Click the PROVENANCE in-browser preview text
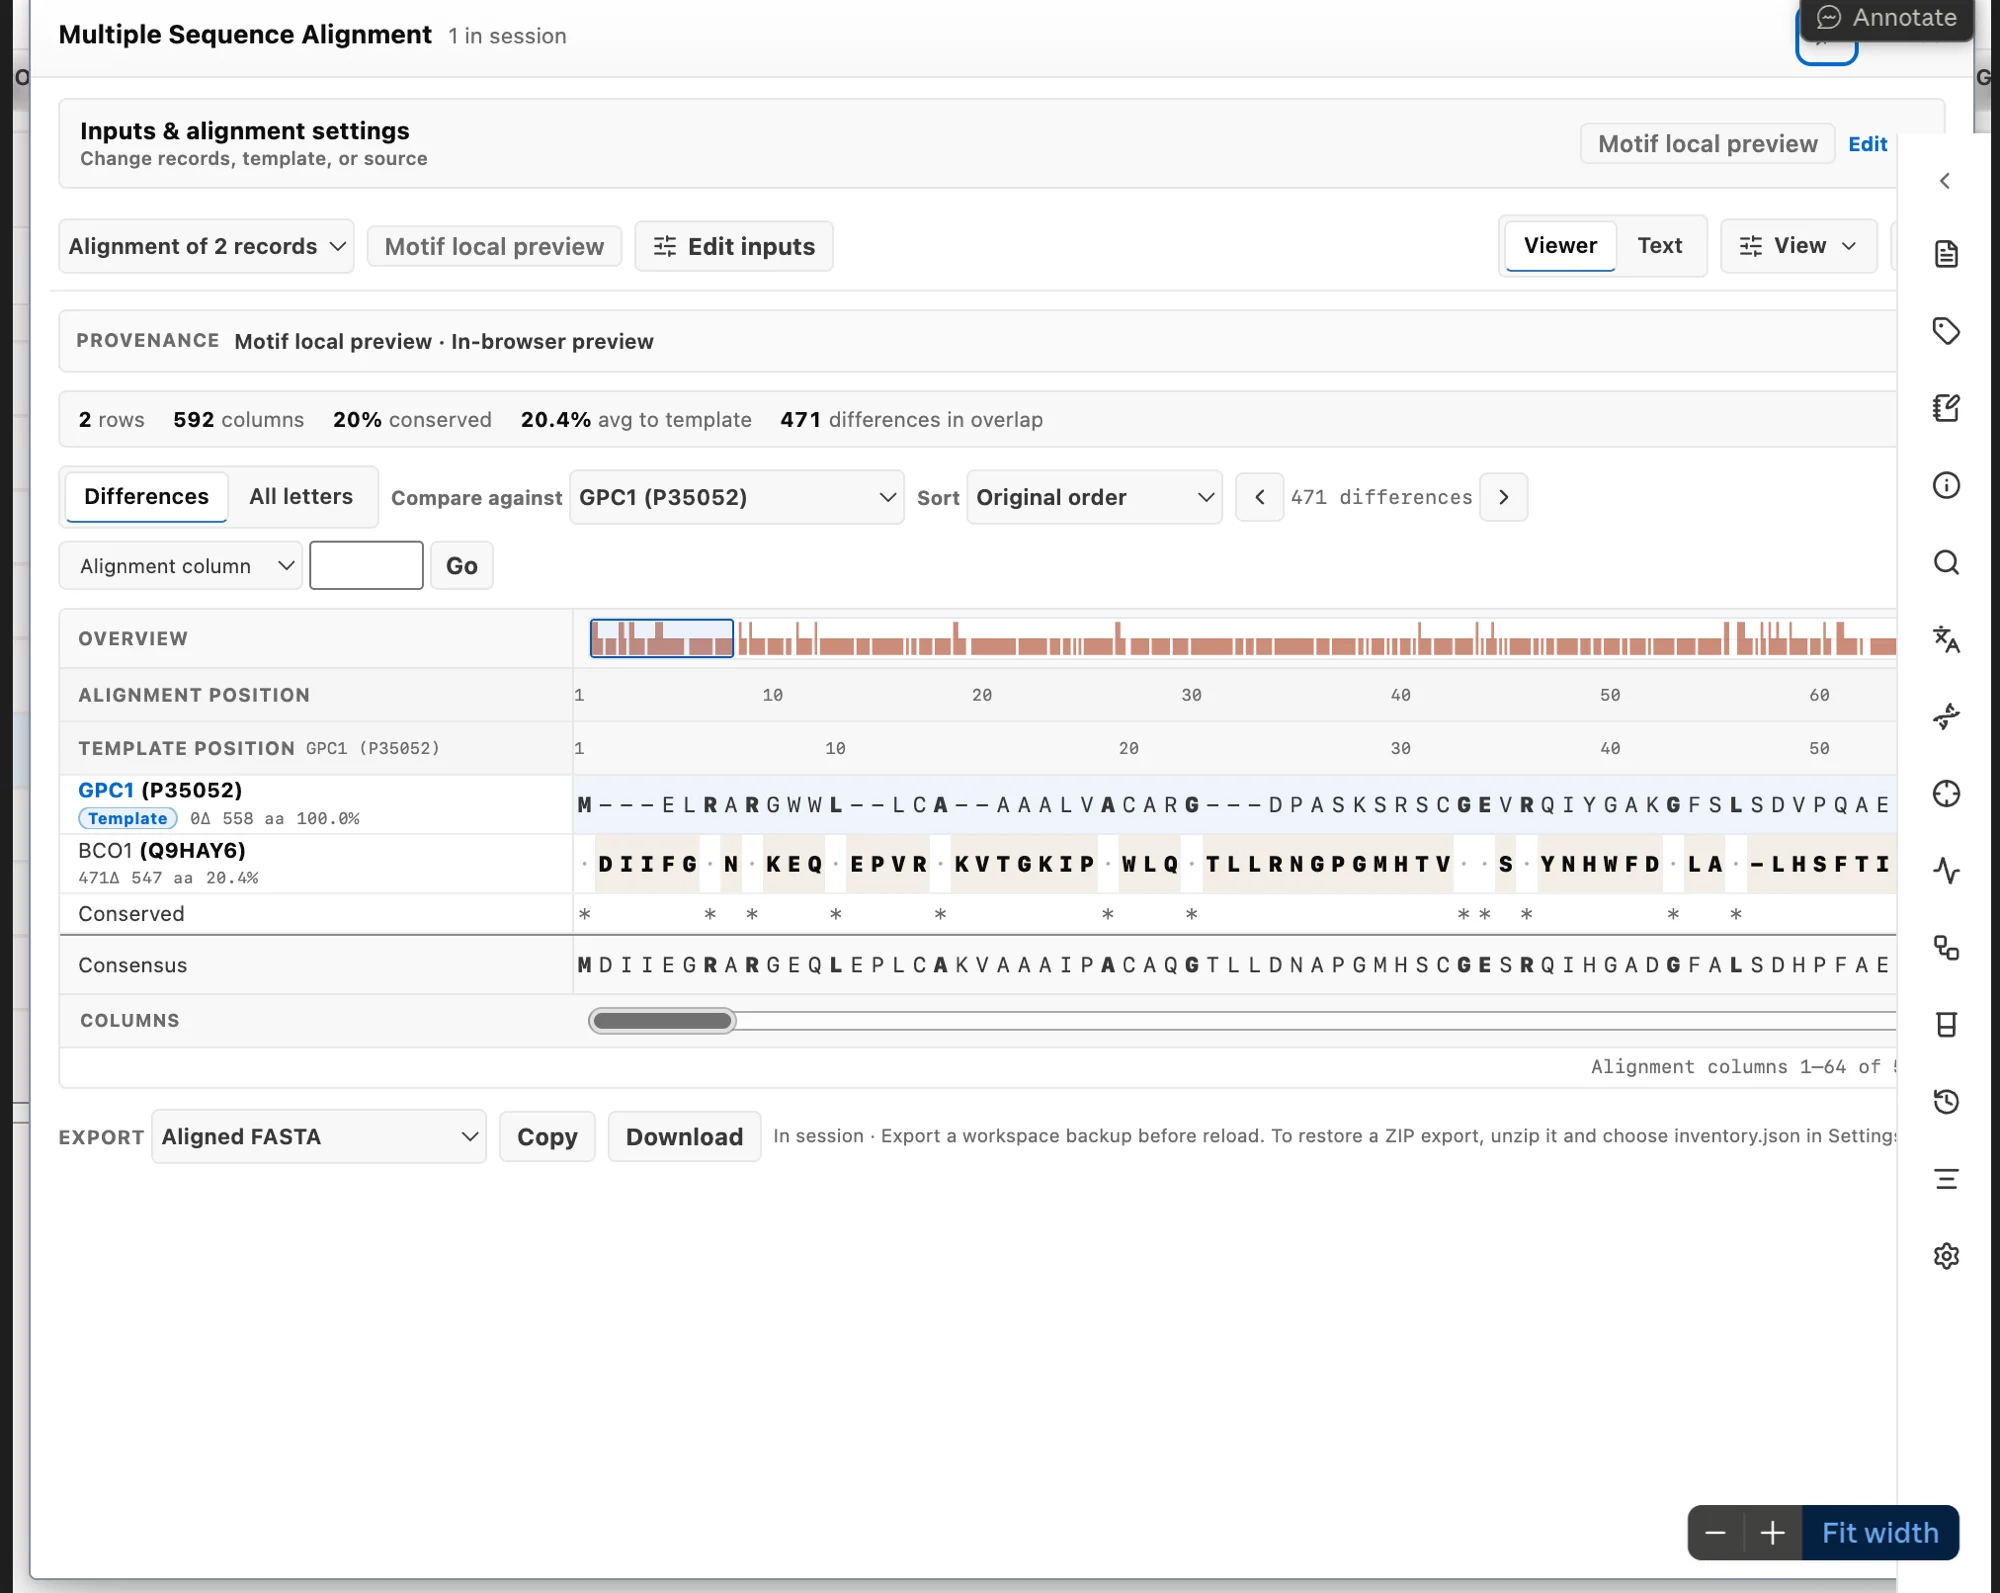Screen dimensions: 2000x1593 tap(444, 342)
